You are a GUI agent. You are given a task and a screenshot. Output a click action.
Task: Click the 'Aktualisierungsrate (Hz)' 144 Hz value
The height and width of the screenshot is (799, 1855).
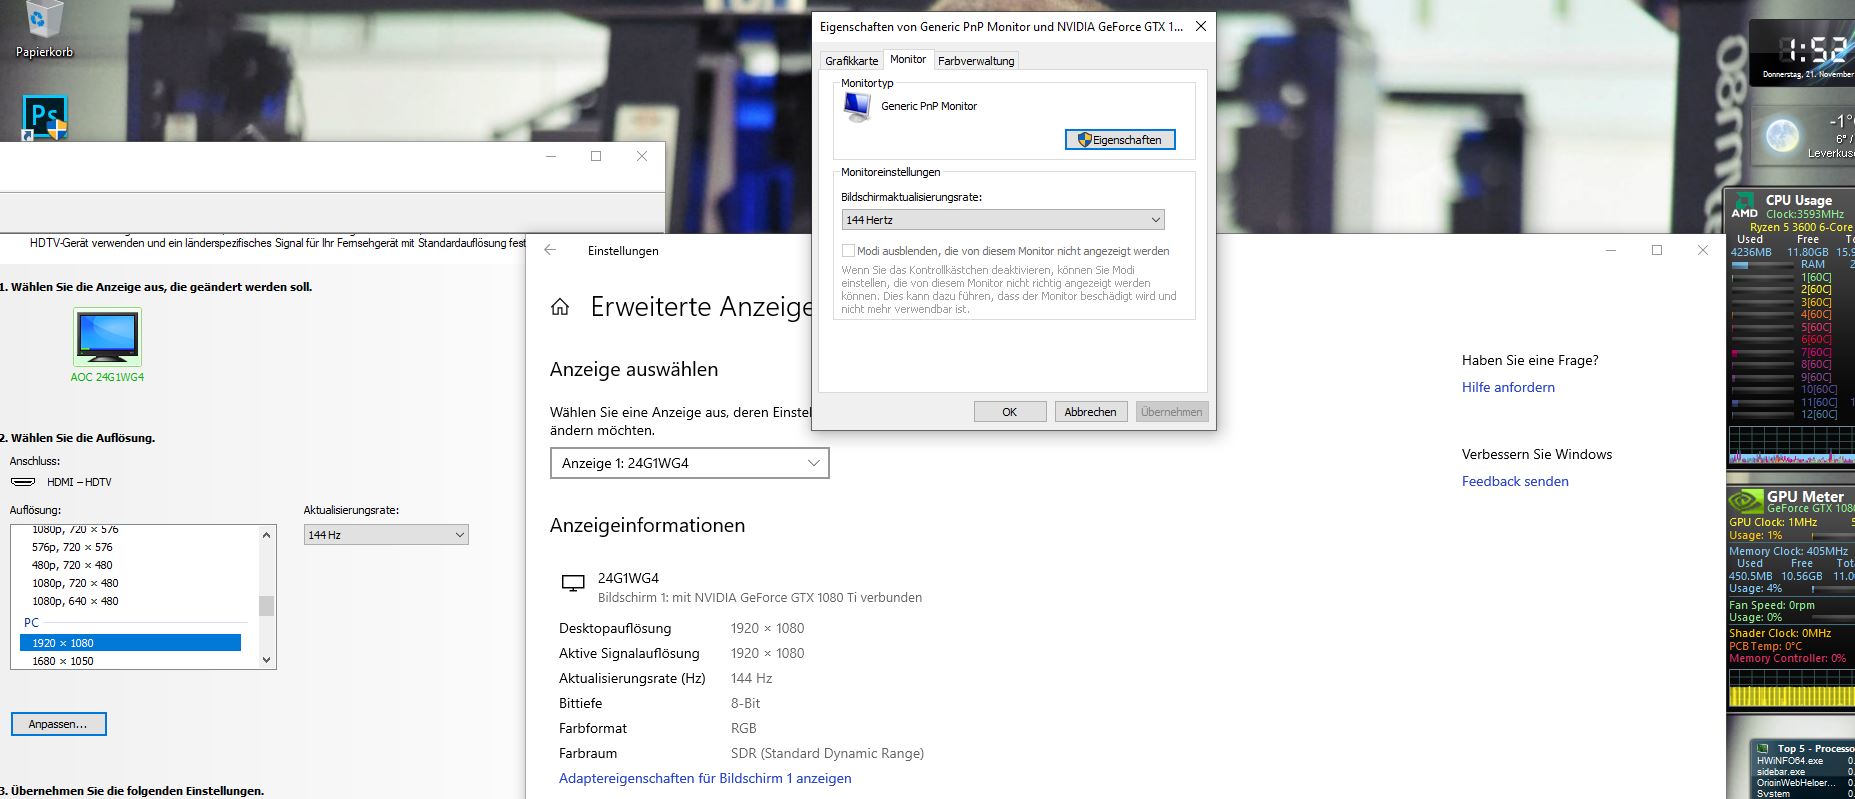[x=752, y=678]
